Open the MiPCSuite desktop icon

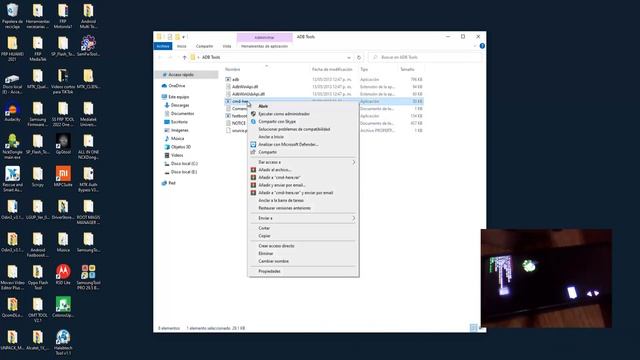pyautogui.click(x=63, y=176)
